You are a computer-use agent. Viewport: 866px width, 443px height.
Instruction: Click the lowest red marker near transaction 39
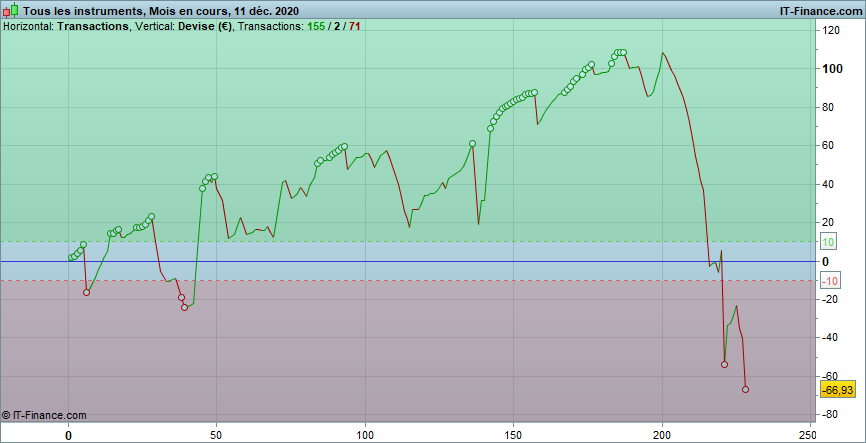[x=184, y=308]
